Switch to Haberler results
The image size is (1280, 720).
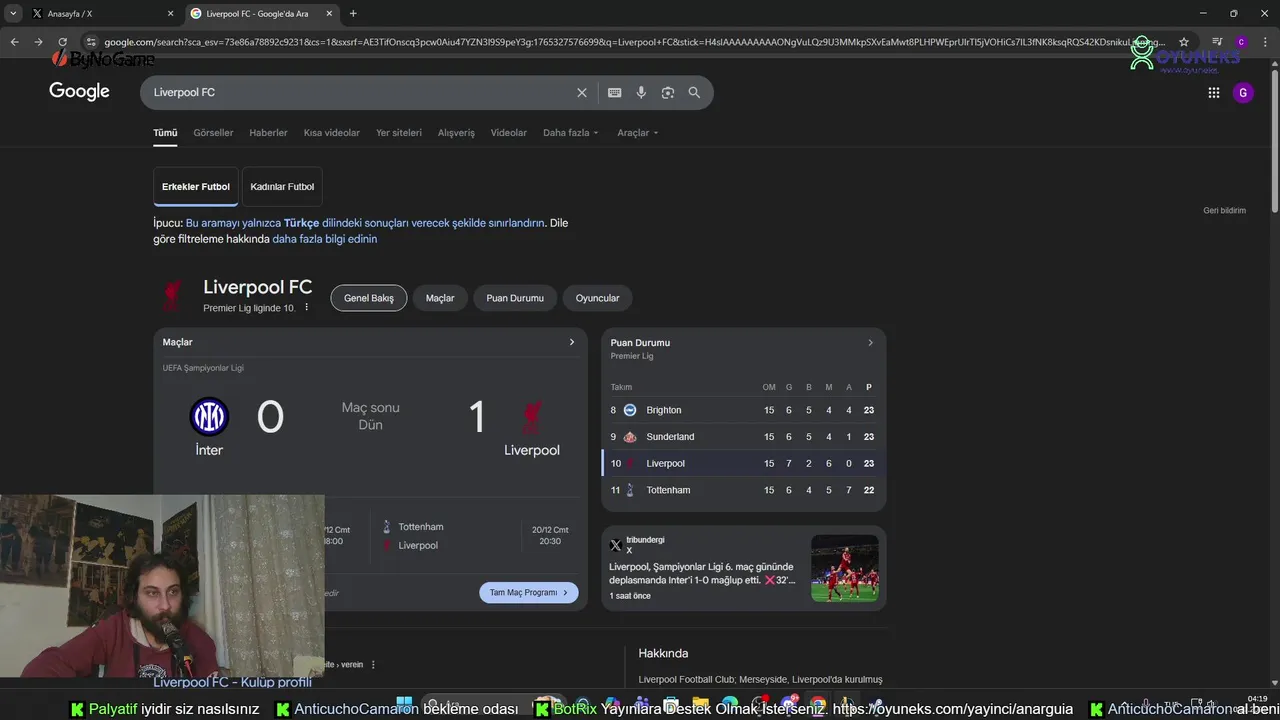tap(268, 133)
